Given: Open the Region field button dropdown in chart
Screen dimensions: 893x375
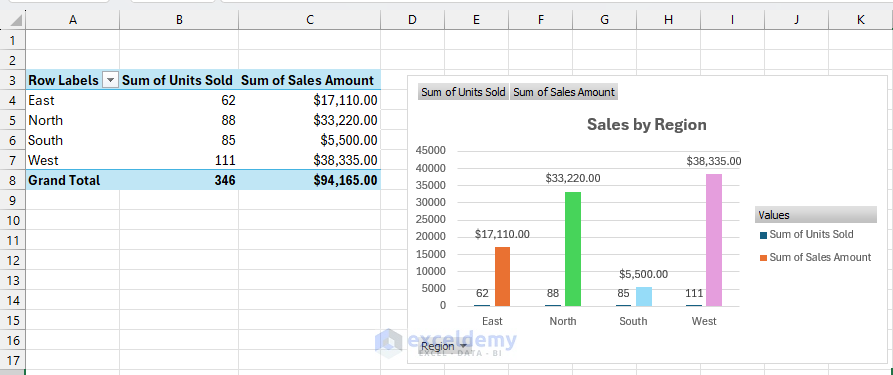Looking at the screenshot, I should (x=444, y=346).
